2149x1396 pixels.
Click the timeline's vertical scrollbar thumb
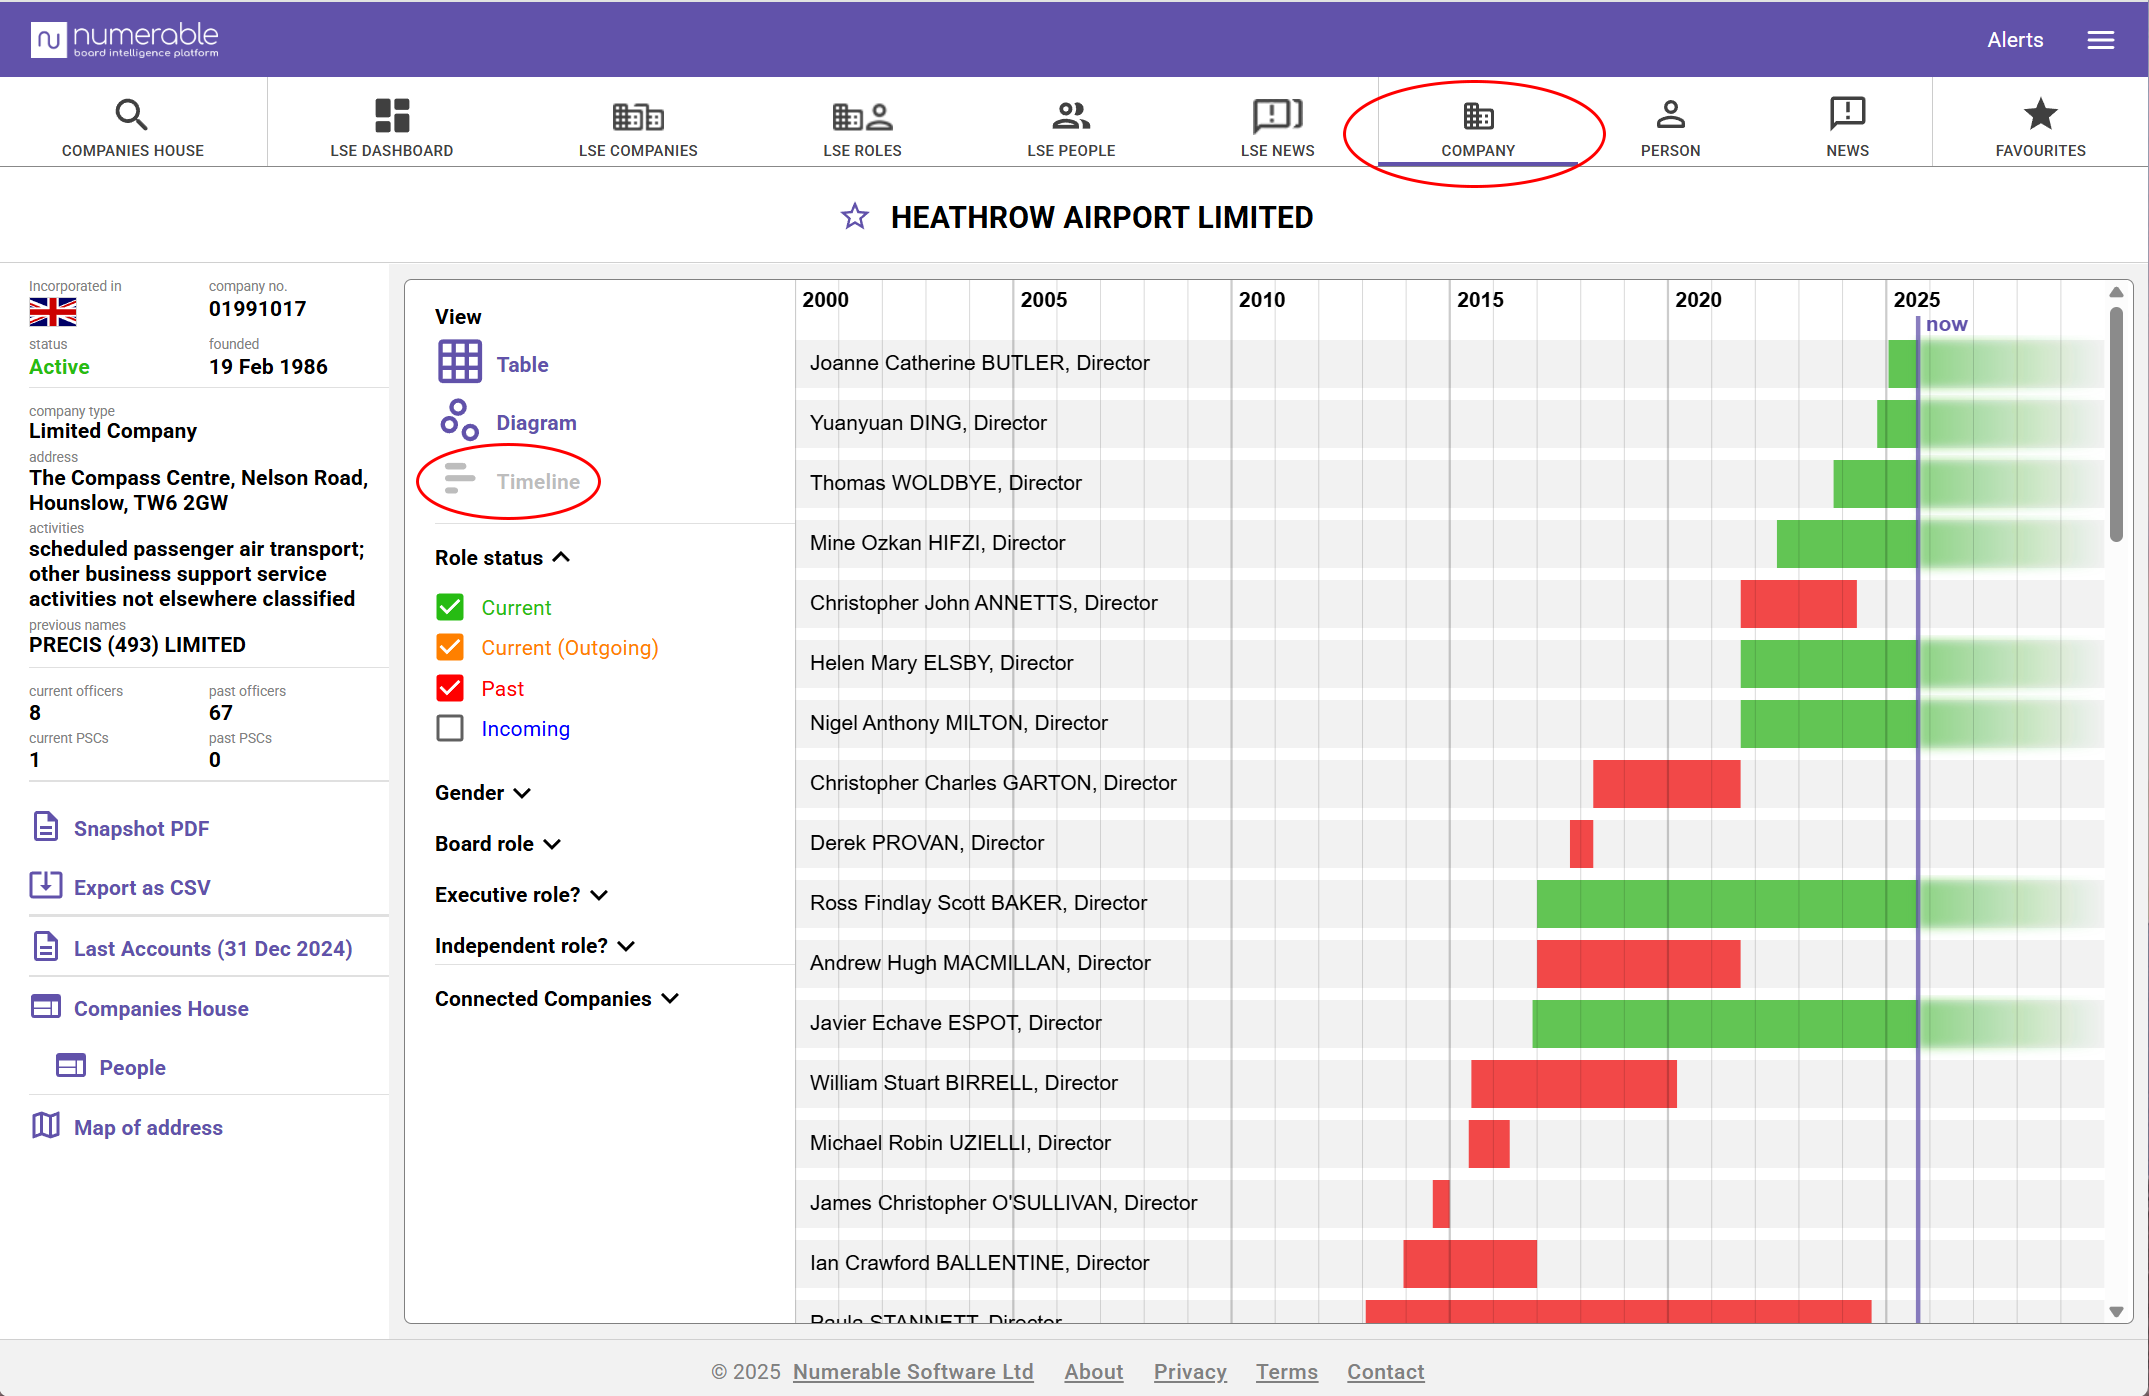click(x=2116, y=425)
